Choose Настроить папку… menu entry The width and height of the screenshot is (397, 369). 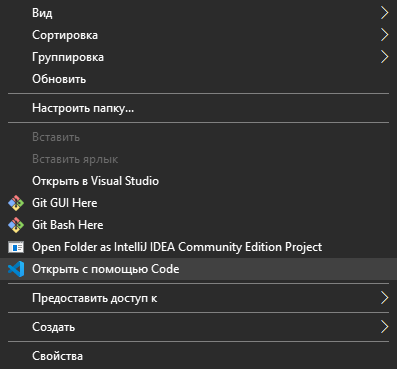click(x=198, y=108)
